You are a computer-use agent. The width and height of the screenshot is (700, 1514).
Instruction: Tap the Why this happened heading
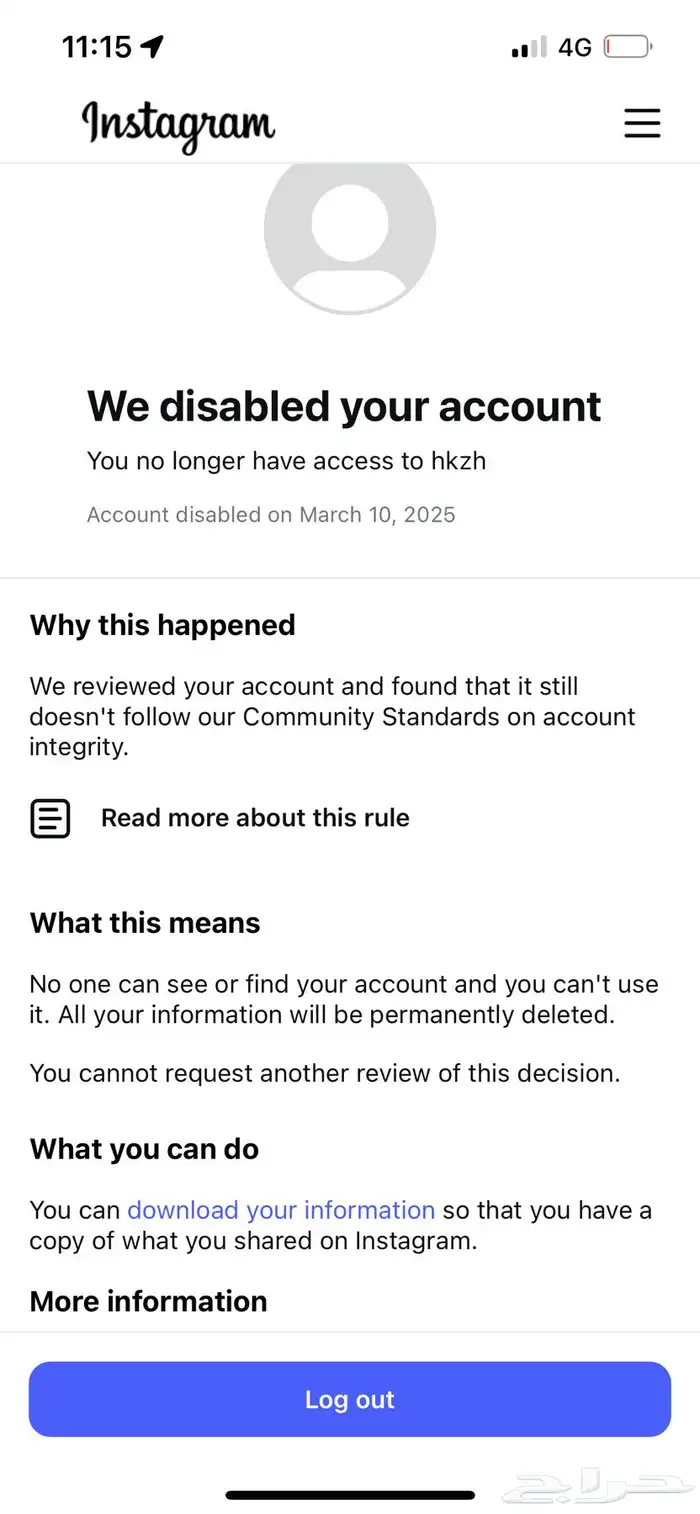163,625
